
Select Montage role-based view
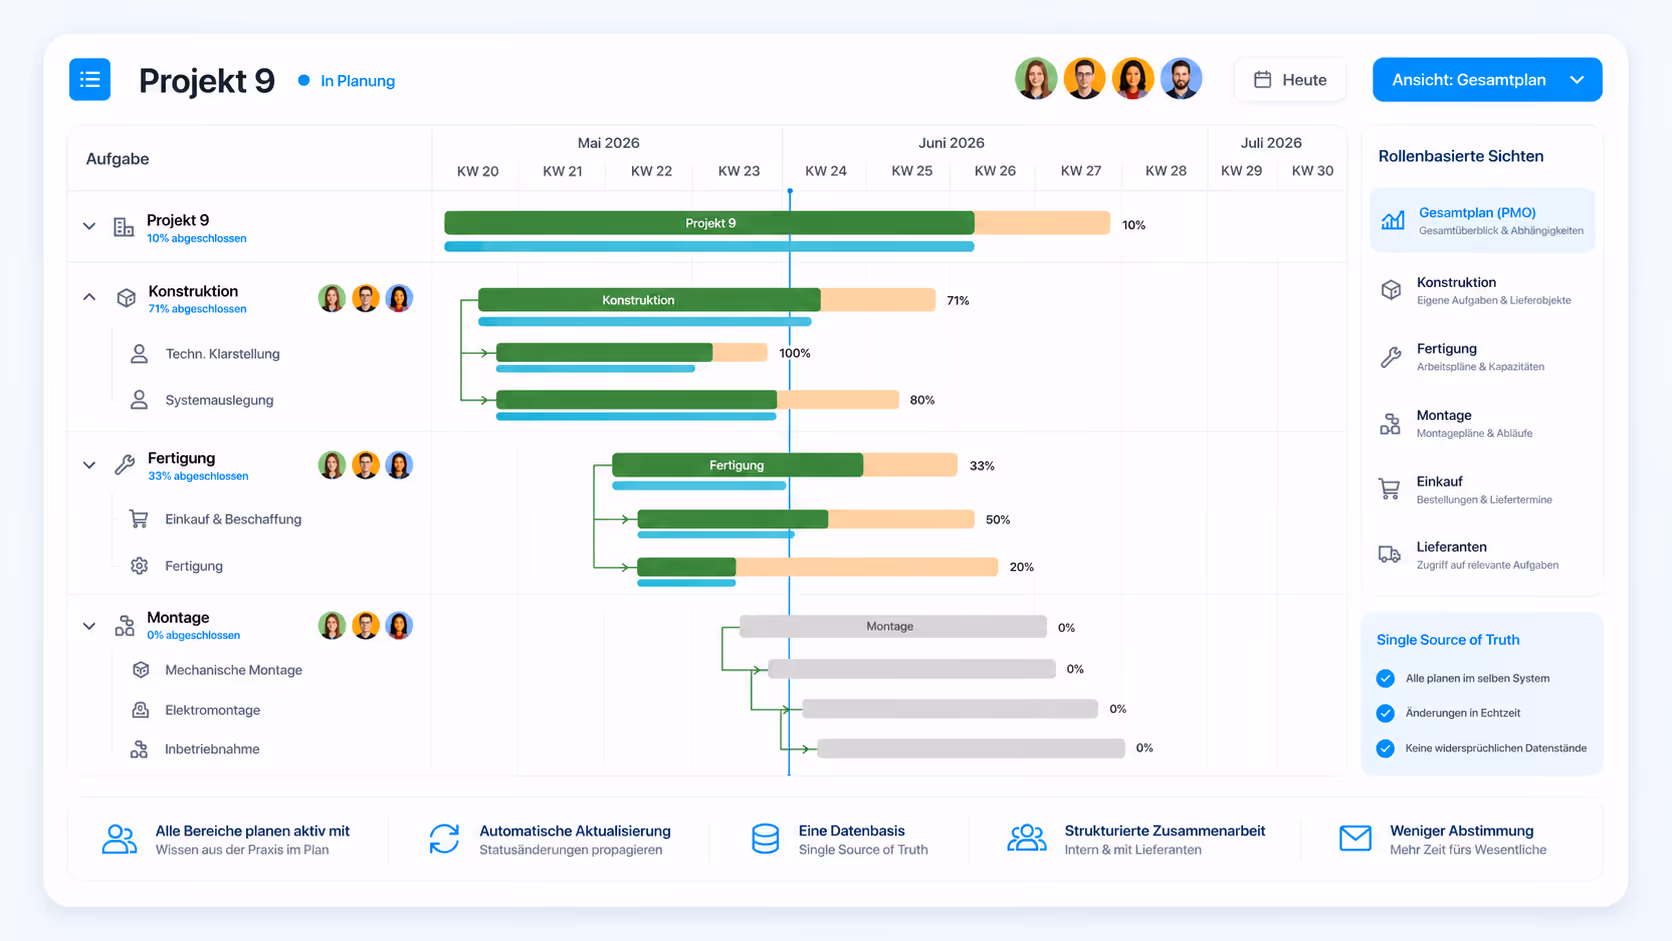click(1482, 424)
